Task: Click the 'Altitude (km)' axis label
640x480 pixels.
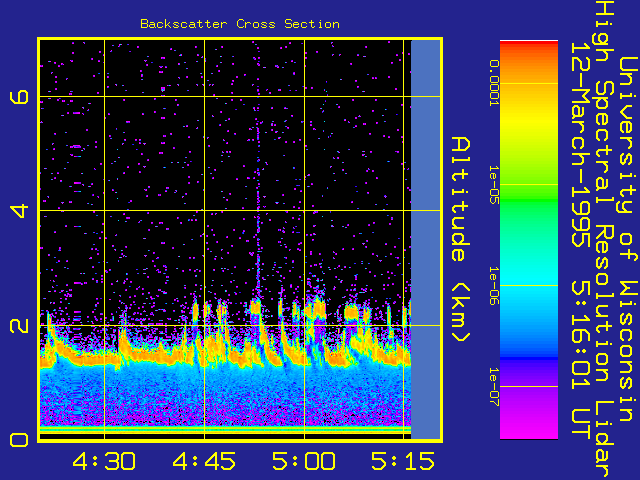Action: [461, 240]
